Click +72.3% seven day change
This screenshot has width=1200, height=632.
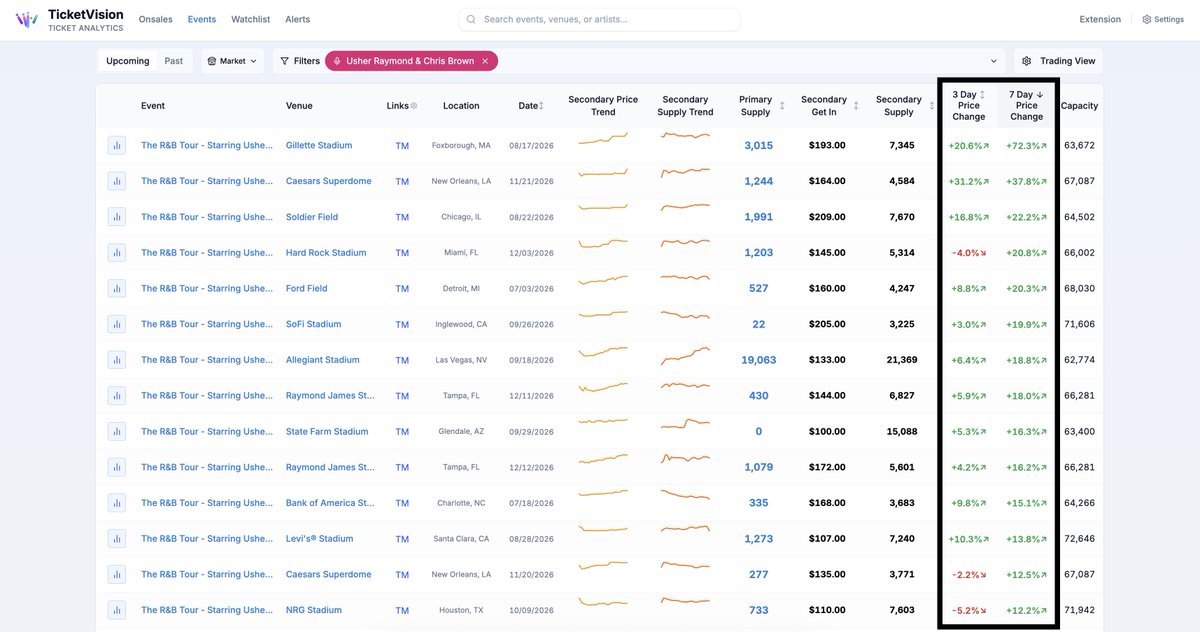point(1026,145)
